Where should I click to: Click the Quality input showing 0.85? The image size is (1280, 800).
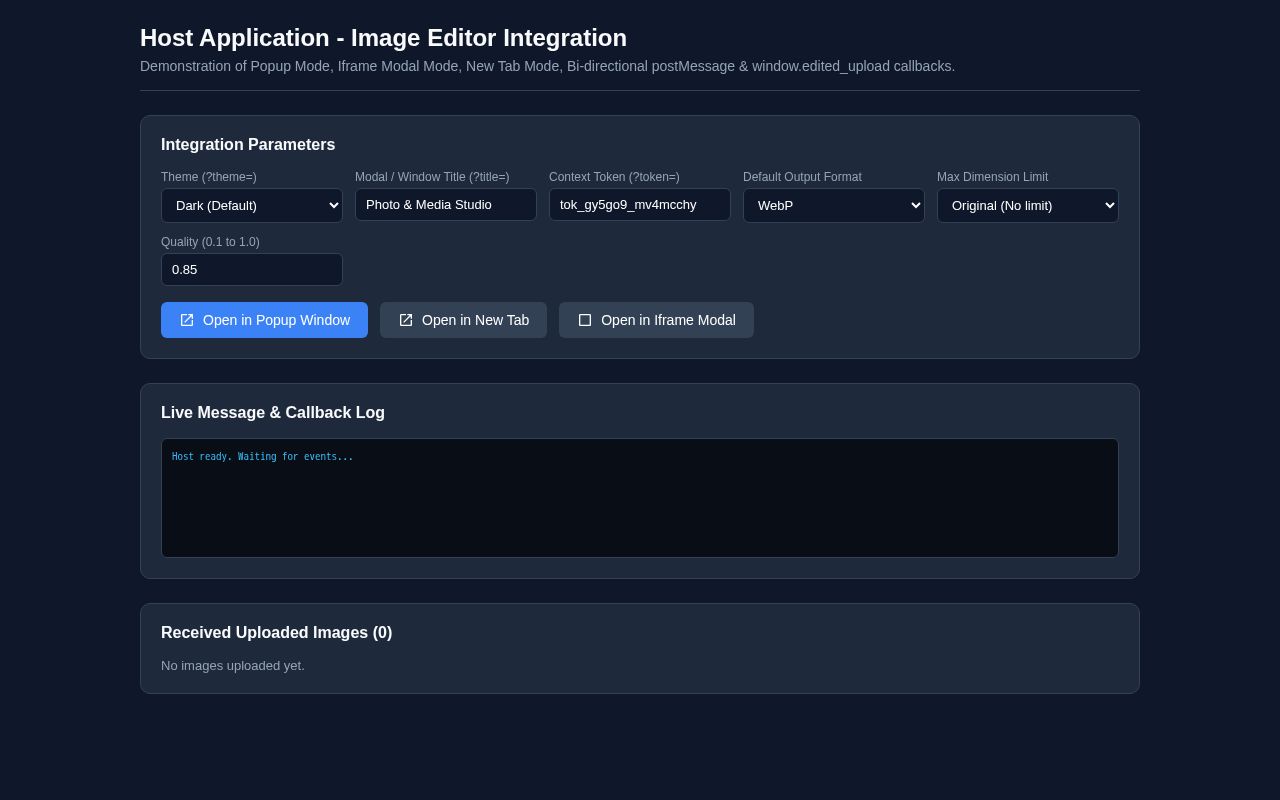252,270
